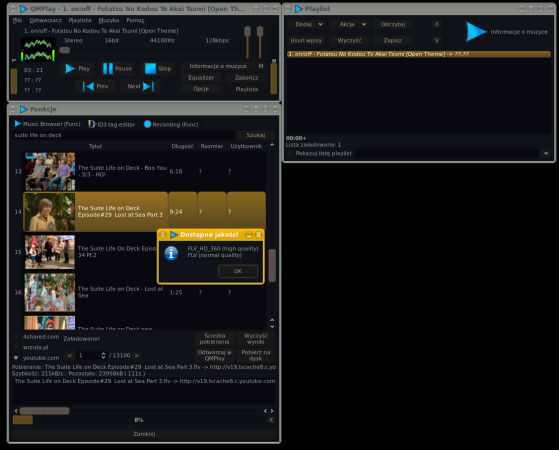Screen dimensions: 559x450
Task: Click the 8% download progress bar
Action: [x=139, y=420]
